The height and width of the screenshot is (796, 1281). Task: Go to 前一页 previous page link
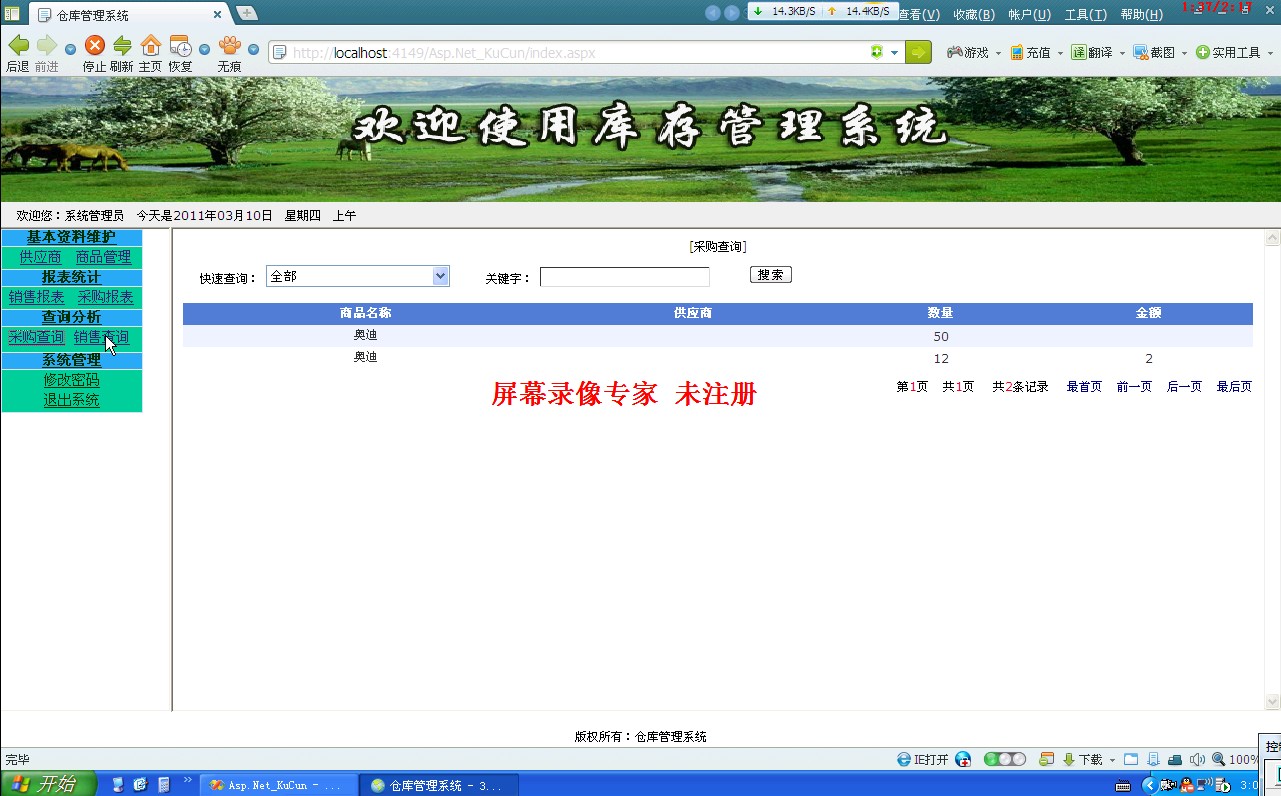[x=1134, y=387]
